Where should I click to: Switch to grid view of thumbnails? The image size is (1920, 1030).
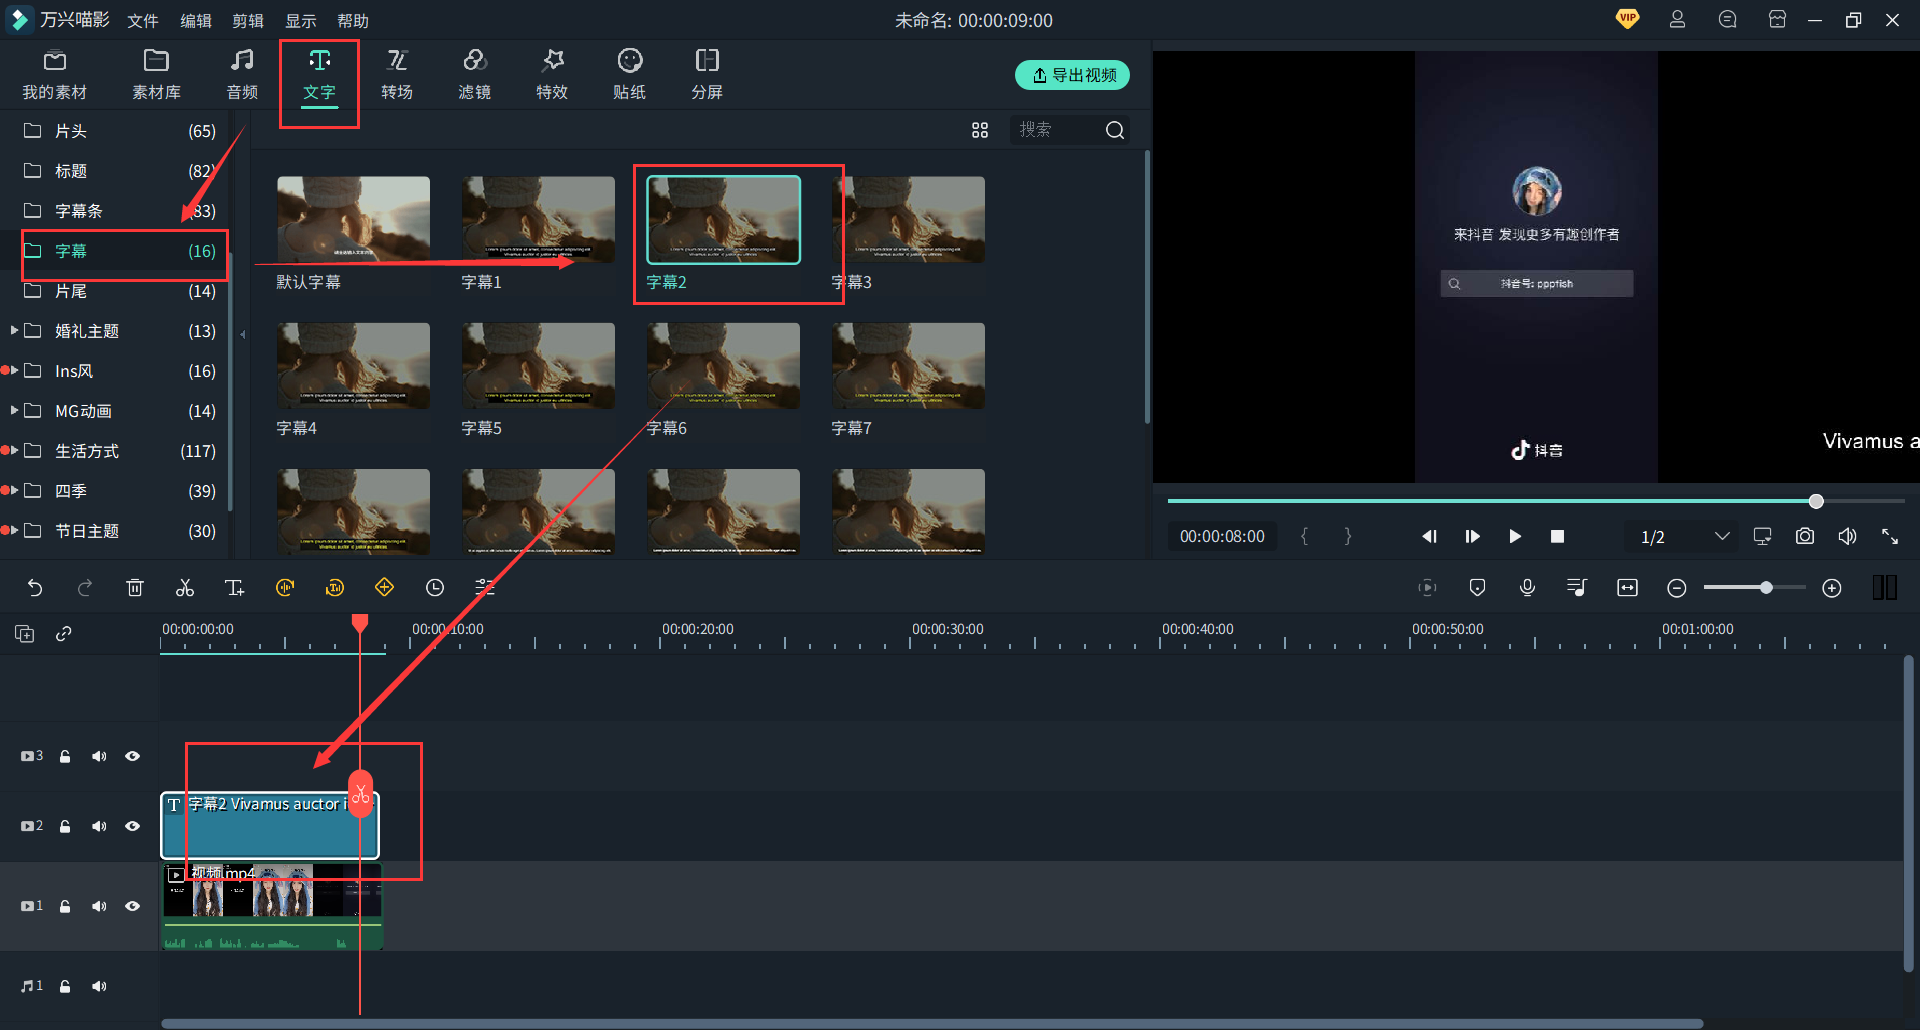[x=979, y=130]
